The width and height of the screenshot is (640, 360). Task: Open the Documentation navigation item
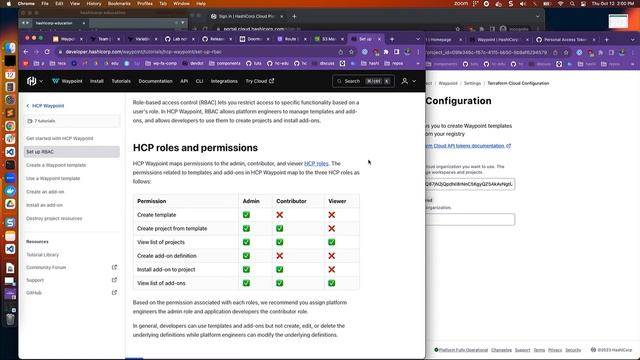pyautogui.click(x=155, y=81)
